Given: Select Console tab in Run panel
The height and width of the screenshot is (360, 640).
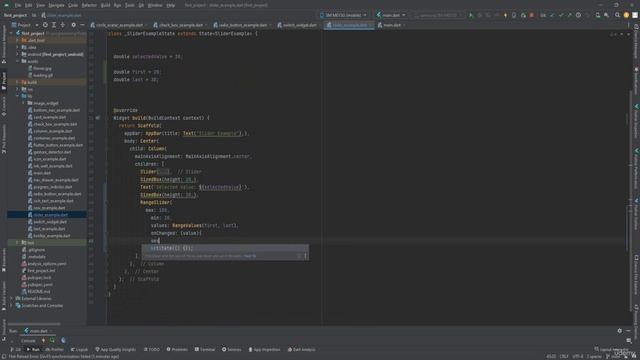Looking at the screenshot, I should pos(28,340).
